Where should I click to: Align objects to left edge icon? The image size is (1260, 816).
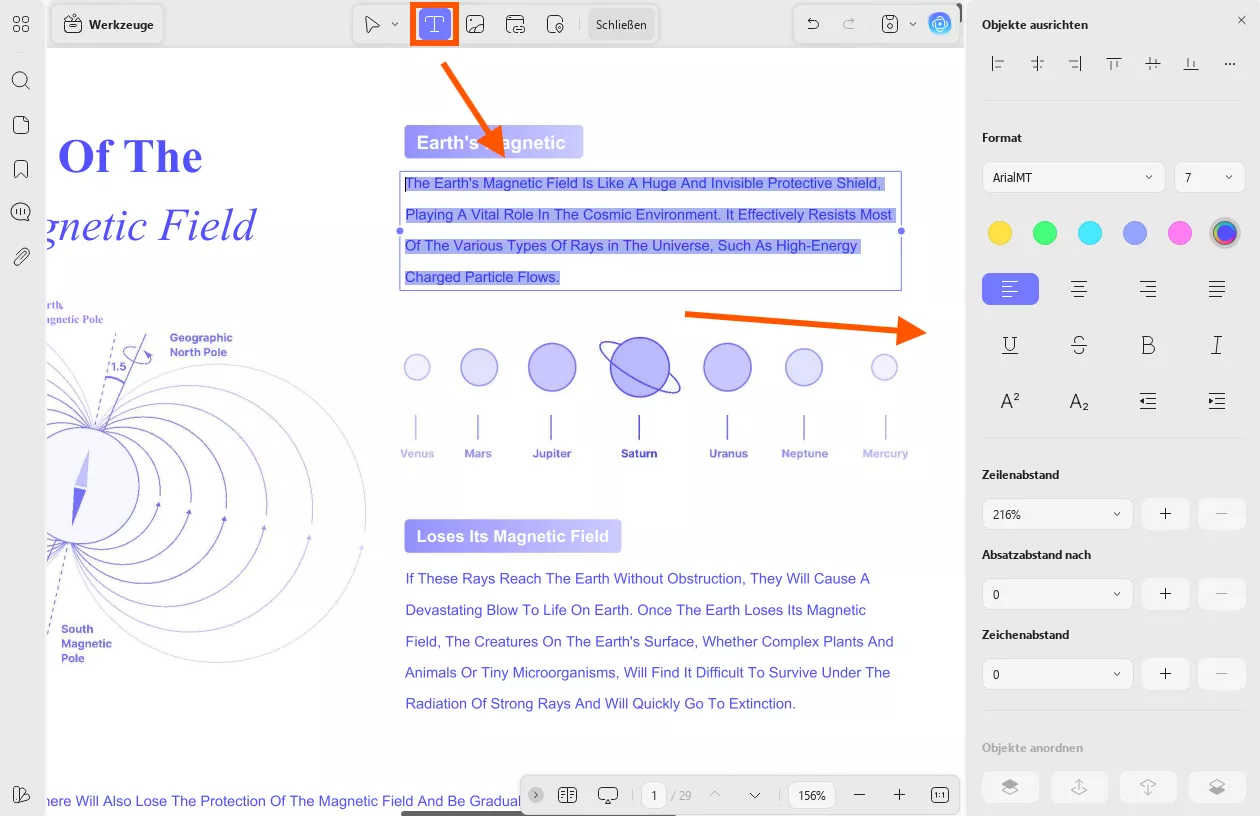click(997, 64)
